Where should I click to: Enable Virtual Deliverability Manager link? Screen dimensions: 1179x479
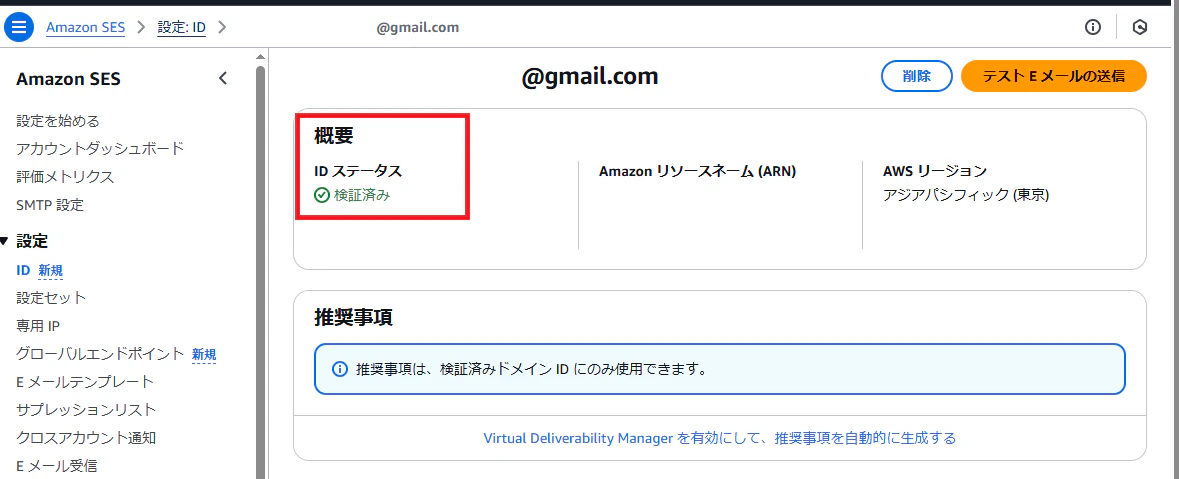pos(720,438)
